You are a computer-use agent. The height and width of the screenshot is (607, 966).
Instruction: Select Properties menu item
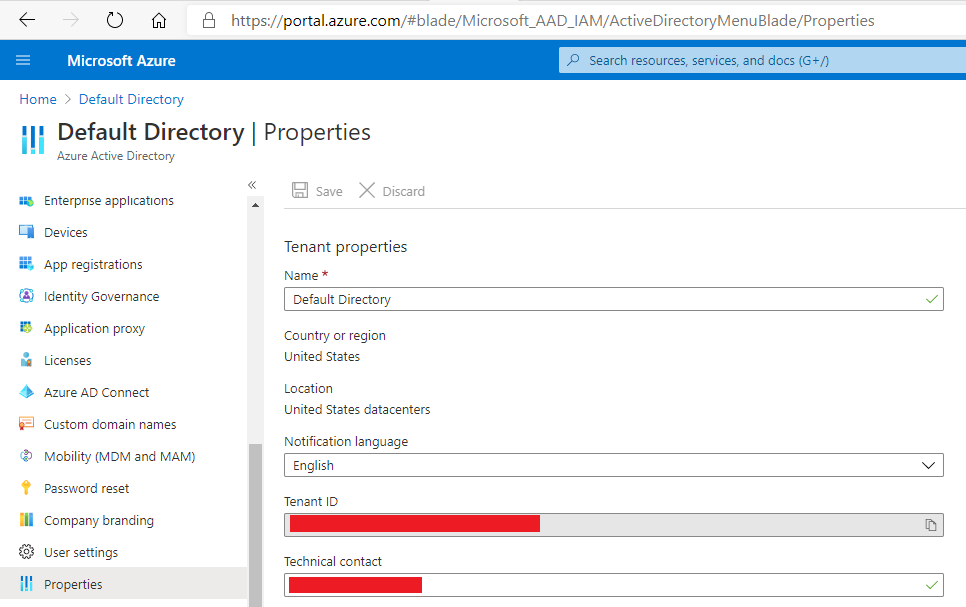pyautogui.click(x=123, y=584)
